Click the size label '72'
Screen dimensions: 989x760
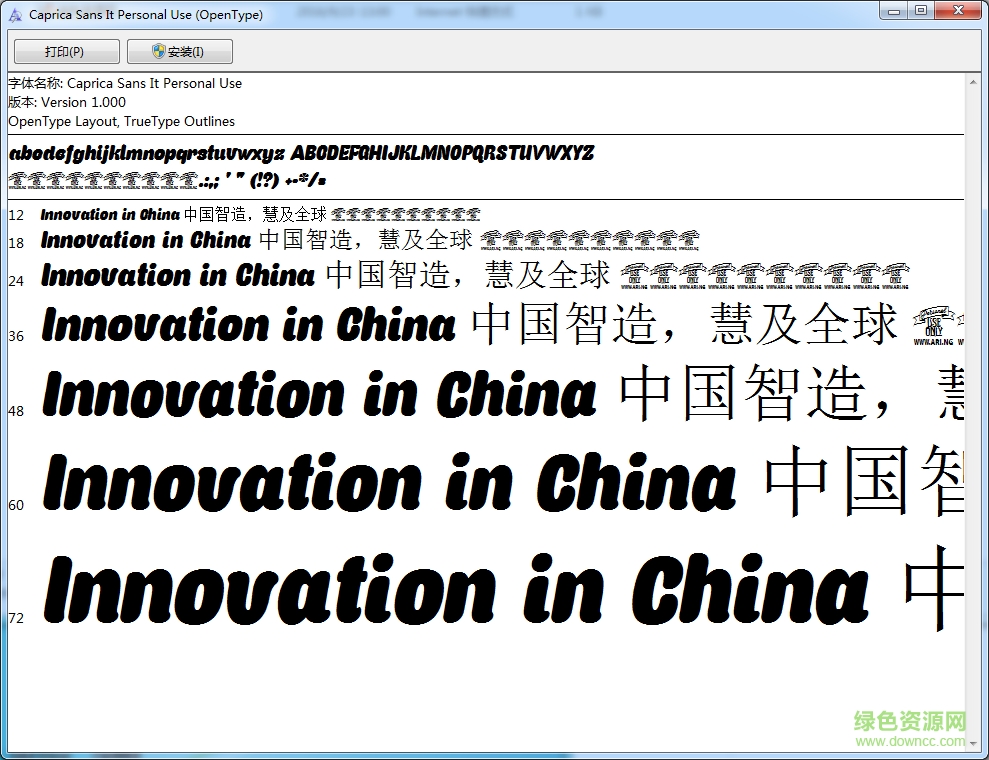(x=16, y=618)
